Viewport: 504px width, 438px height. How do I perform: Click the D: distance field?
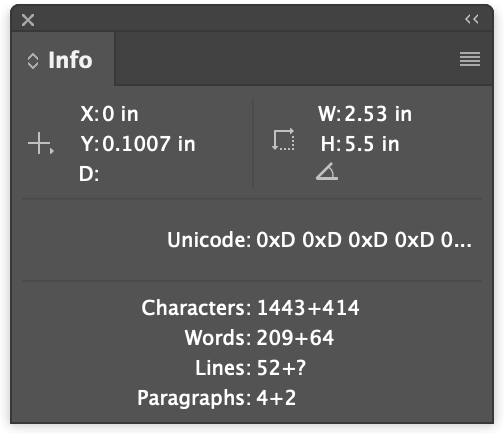(89, 174)
